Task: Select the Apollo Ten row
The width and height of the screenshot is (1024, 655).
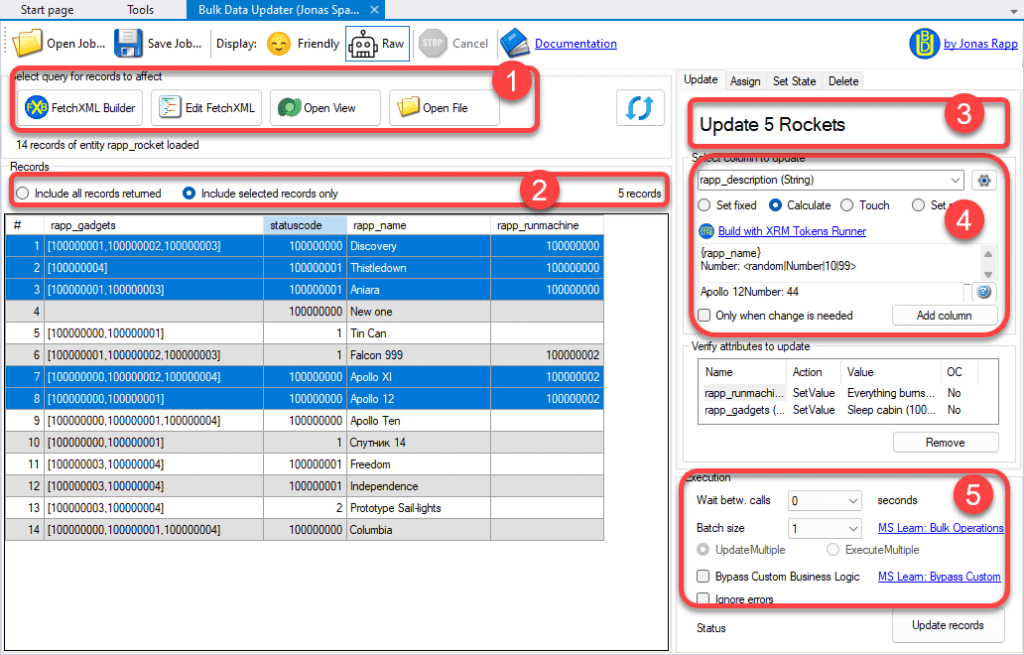Action: pyautogui.click(x=304, y=421)
